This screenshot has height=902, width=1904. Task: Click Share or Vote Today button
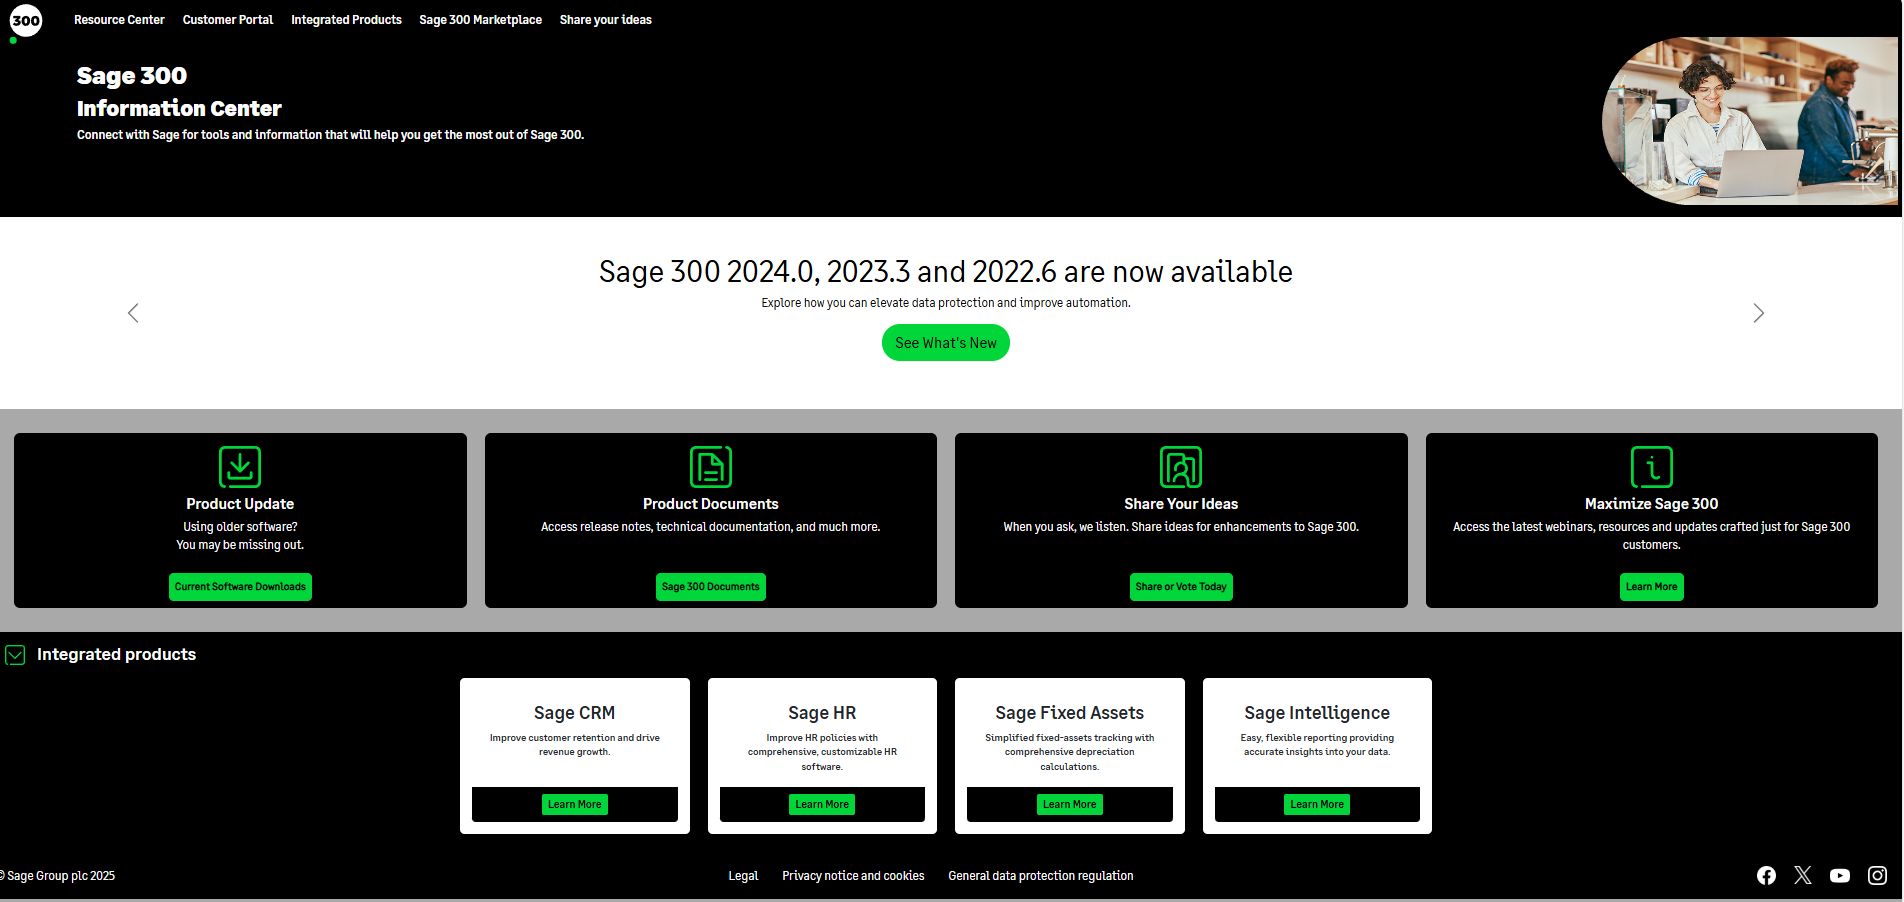[1181, 587]
